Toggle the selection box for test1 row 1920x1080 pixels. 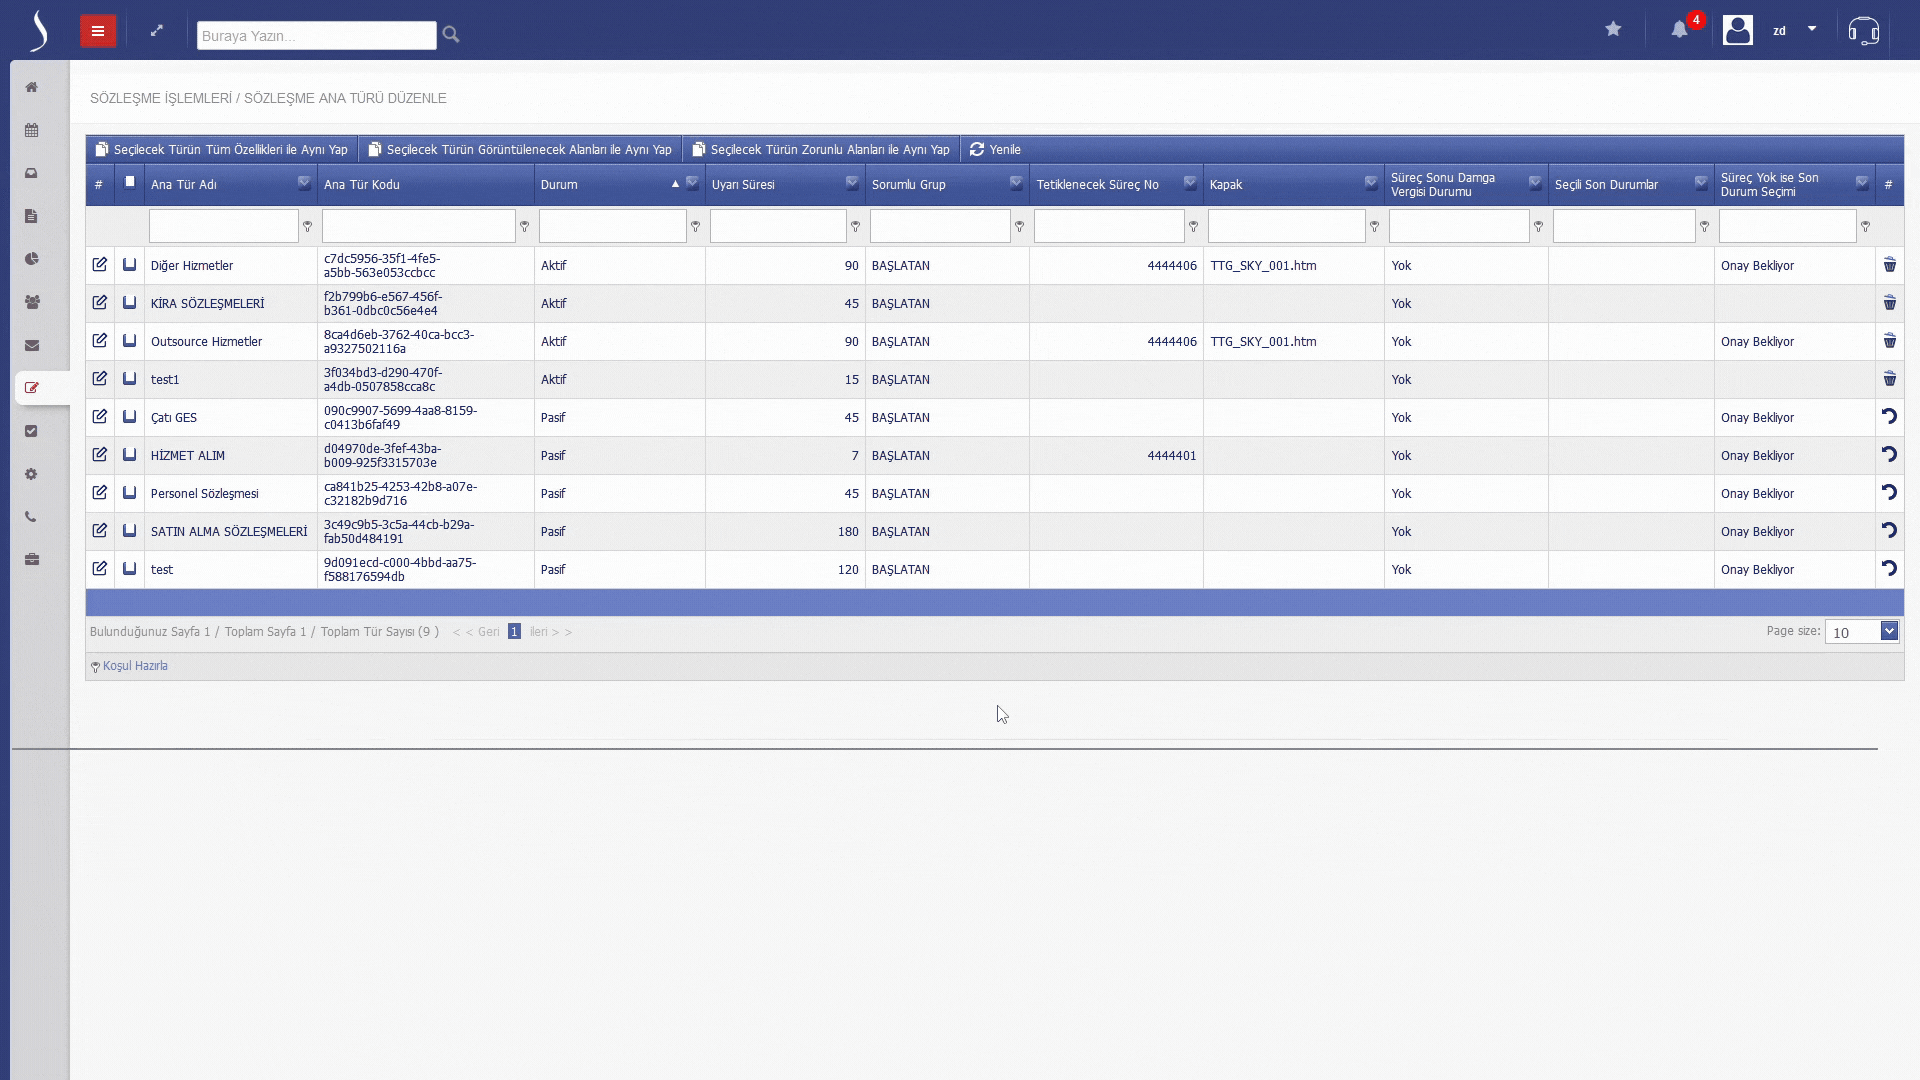(x=129, y=379)
